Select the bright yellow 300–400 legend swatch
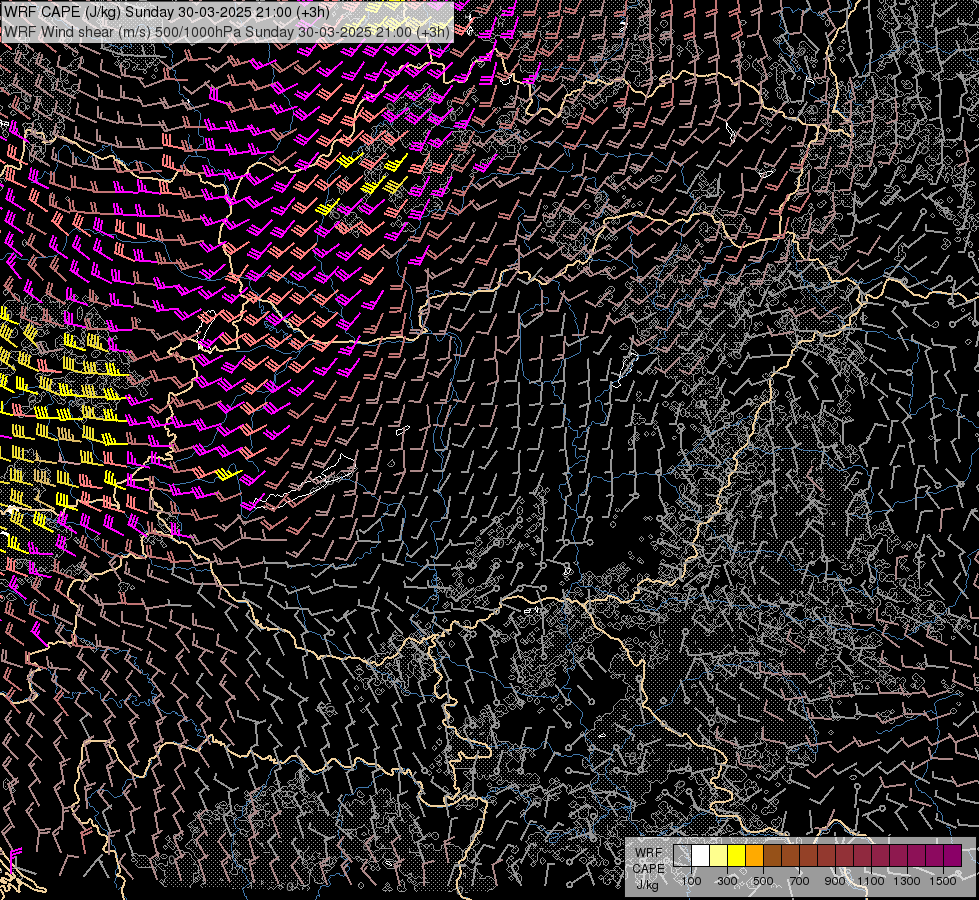 click(x=737, y=856)
